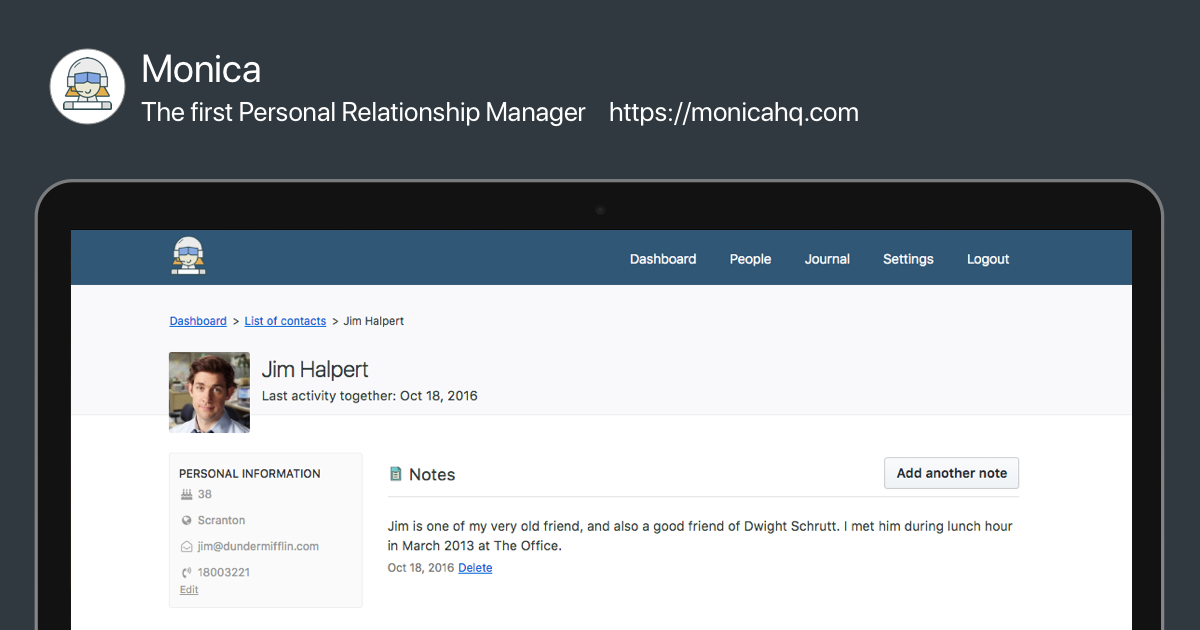Click Jim Halpert's profile photo
Image resolution: width=1200 pixels, height=630 pixels.
tap(209, 392)
